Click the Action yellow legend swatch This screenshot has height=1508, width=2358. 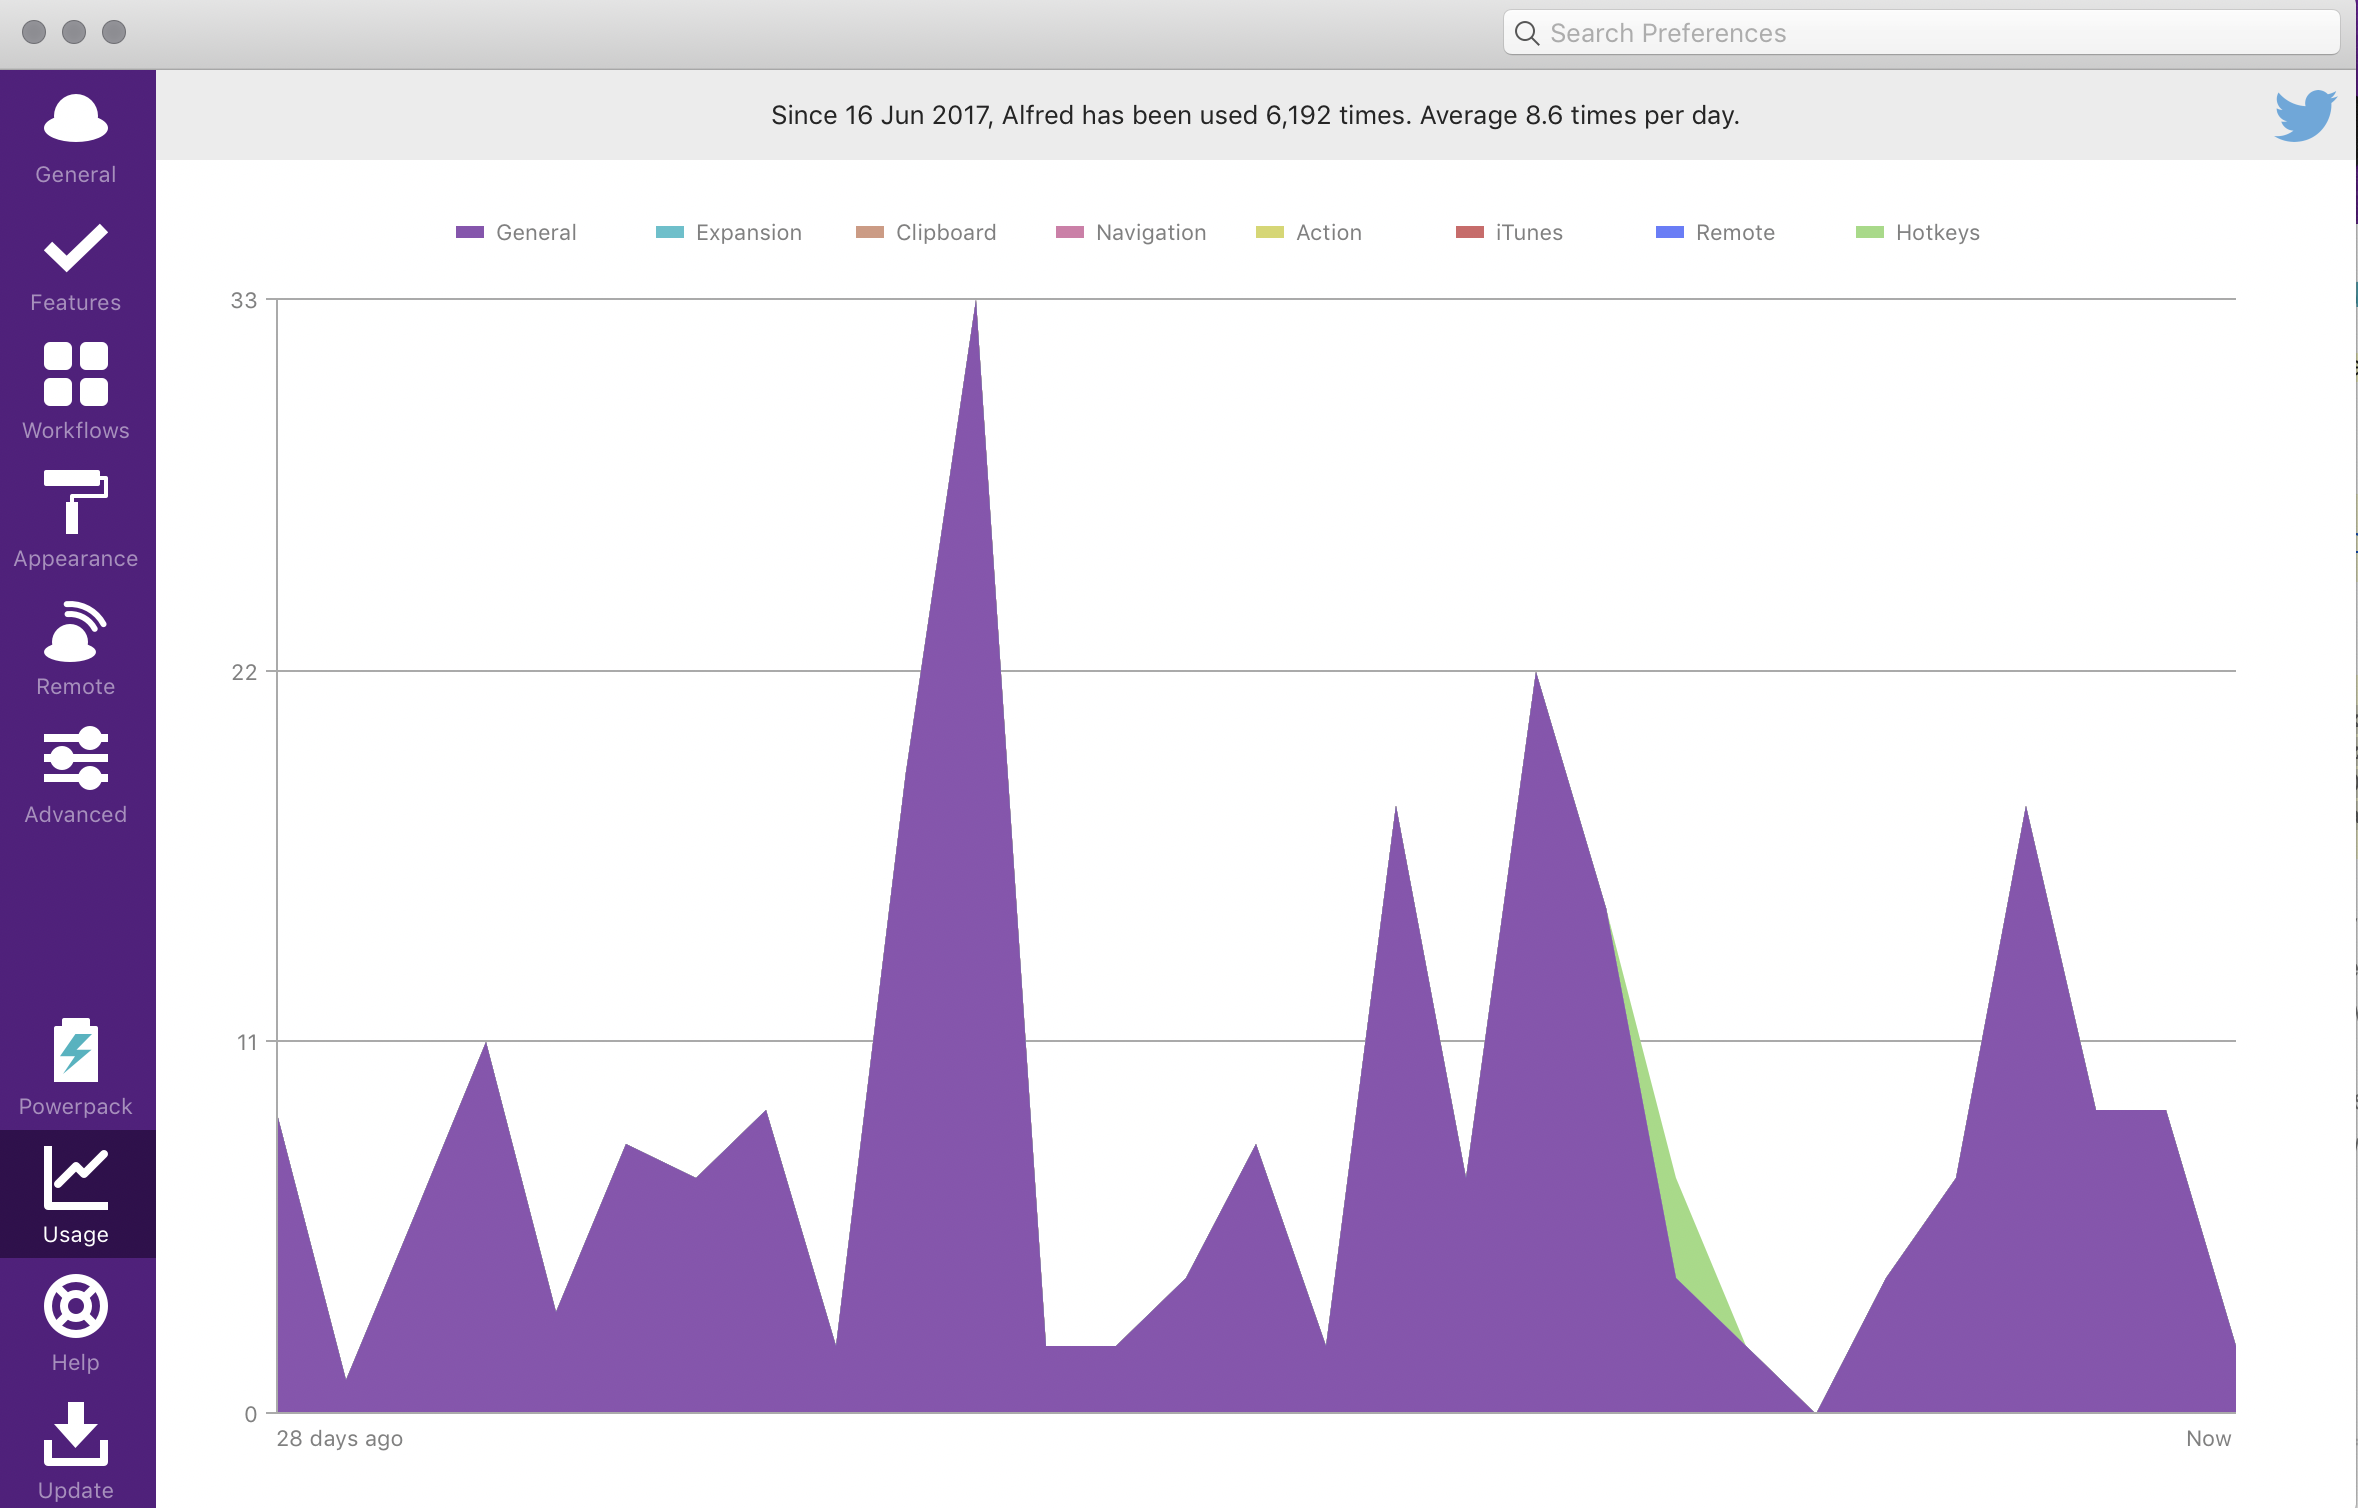click(1270, 232)
